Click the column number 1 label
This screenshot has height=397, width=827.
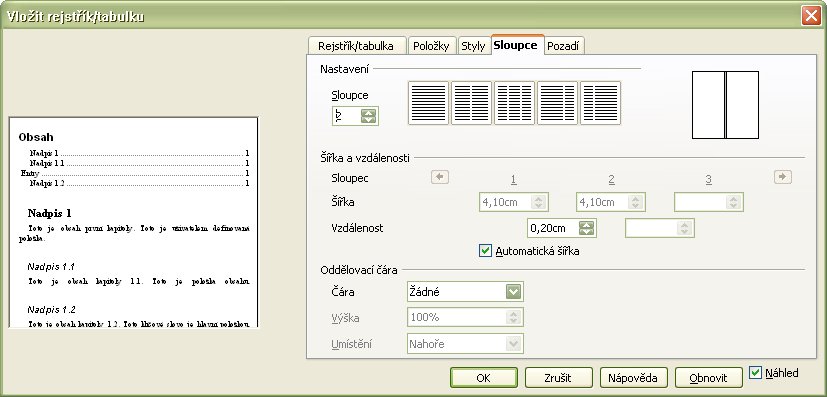tap(513, 180)
